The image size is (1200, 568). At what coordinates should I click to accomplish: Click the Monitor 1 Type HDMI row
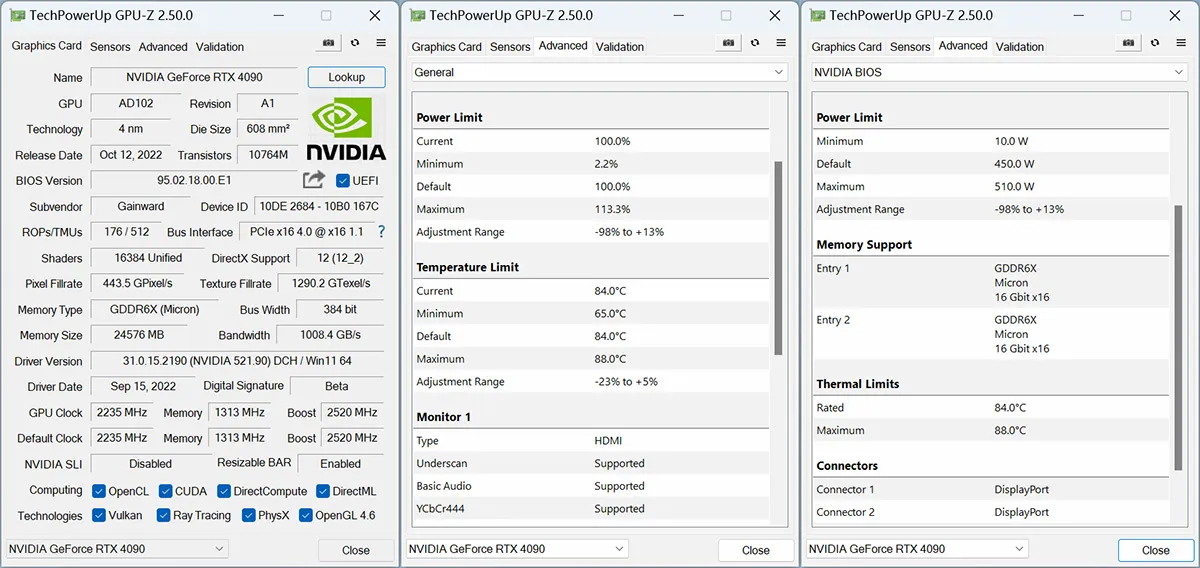[x=592, y=441]
